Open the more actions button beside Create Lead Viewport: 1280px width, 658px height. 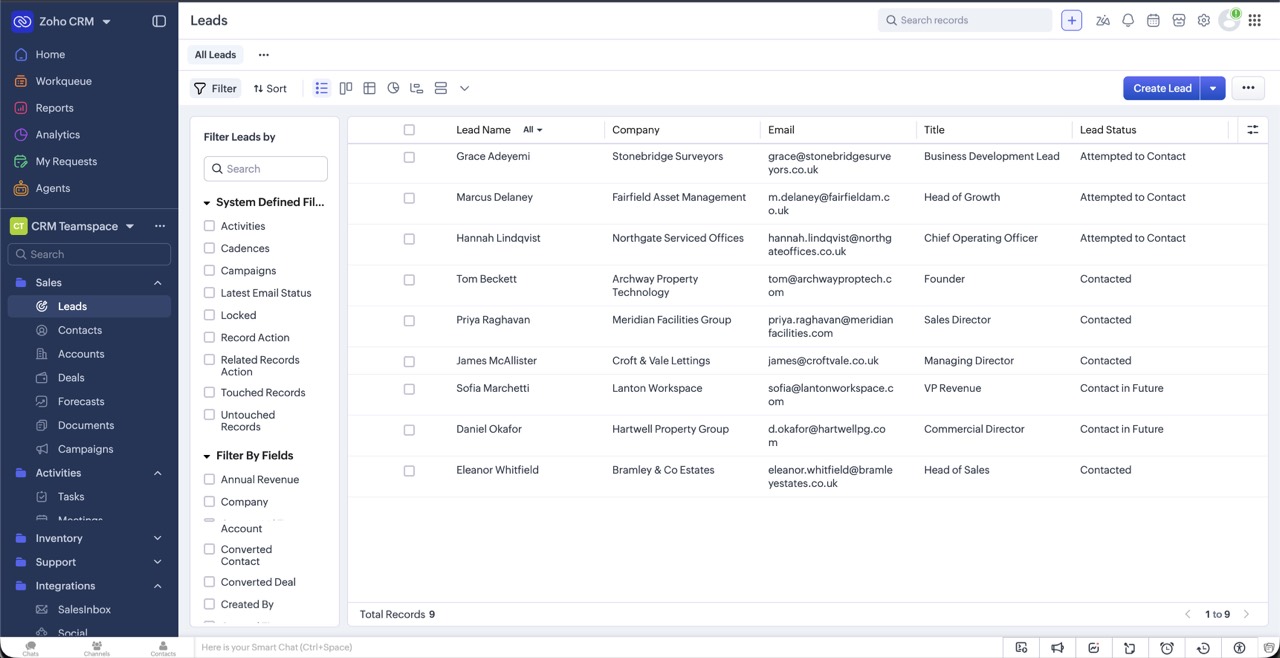coord(1248,88)
